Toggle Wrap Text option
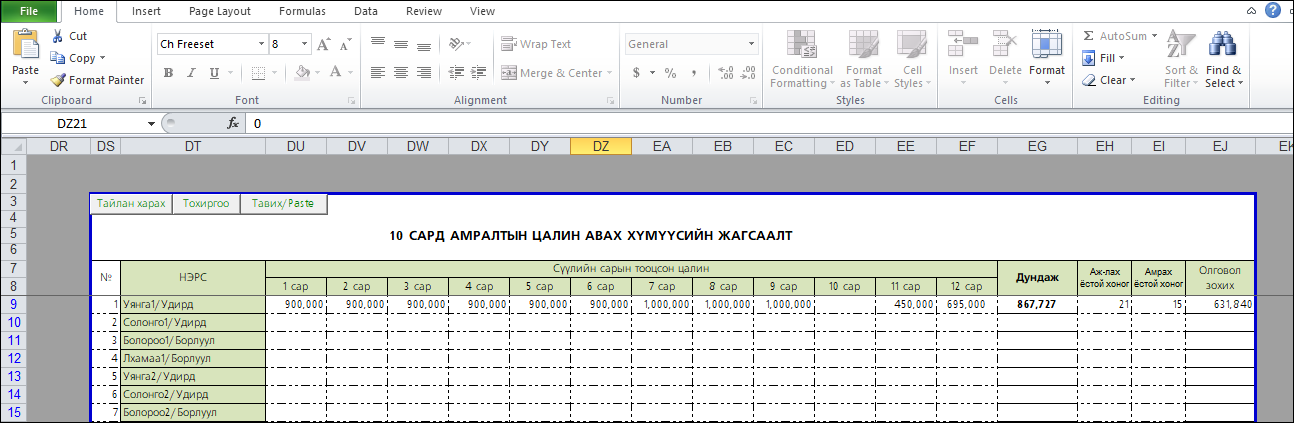The height and width of the screenshot is (423, 1294). click(x=536, y=44)
